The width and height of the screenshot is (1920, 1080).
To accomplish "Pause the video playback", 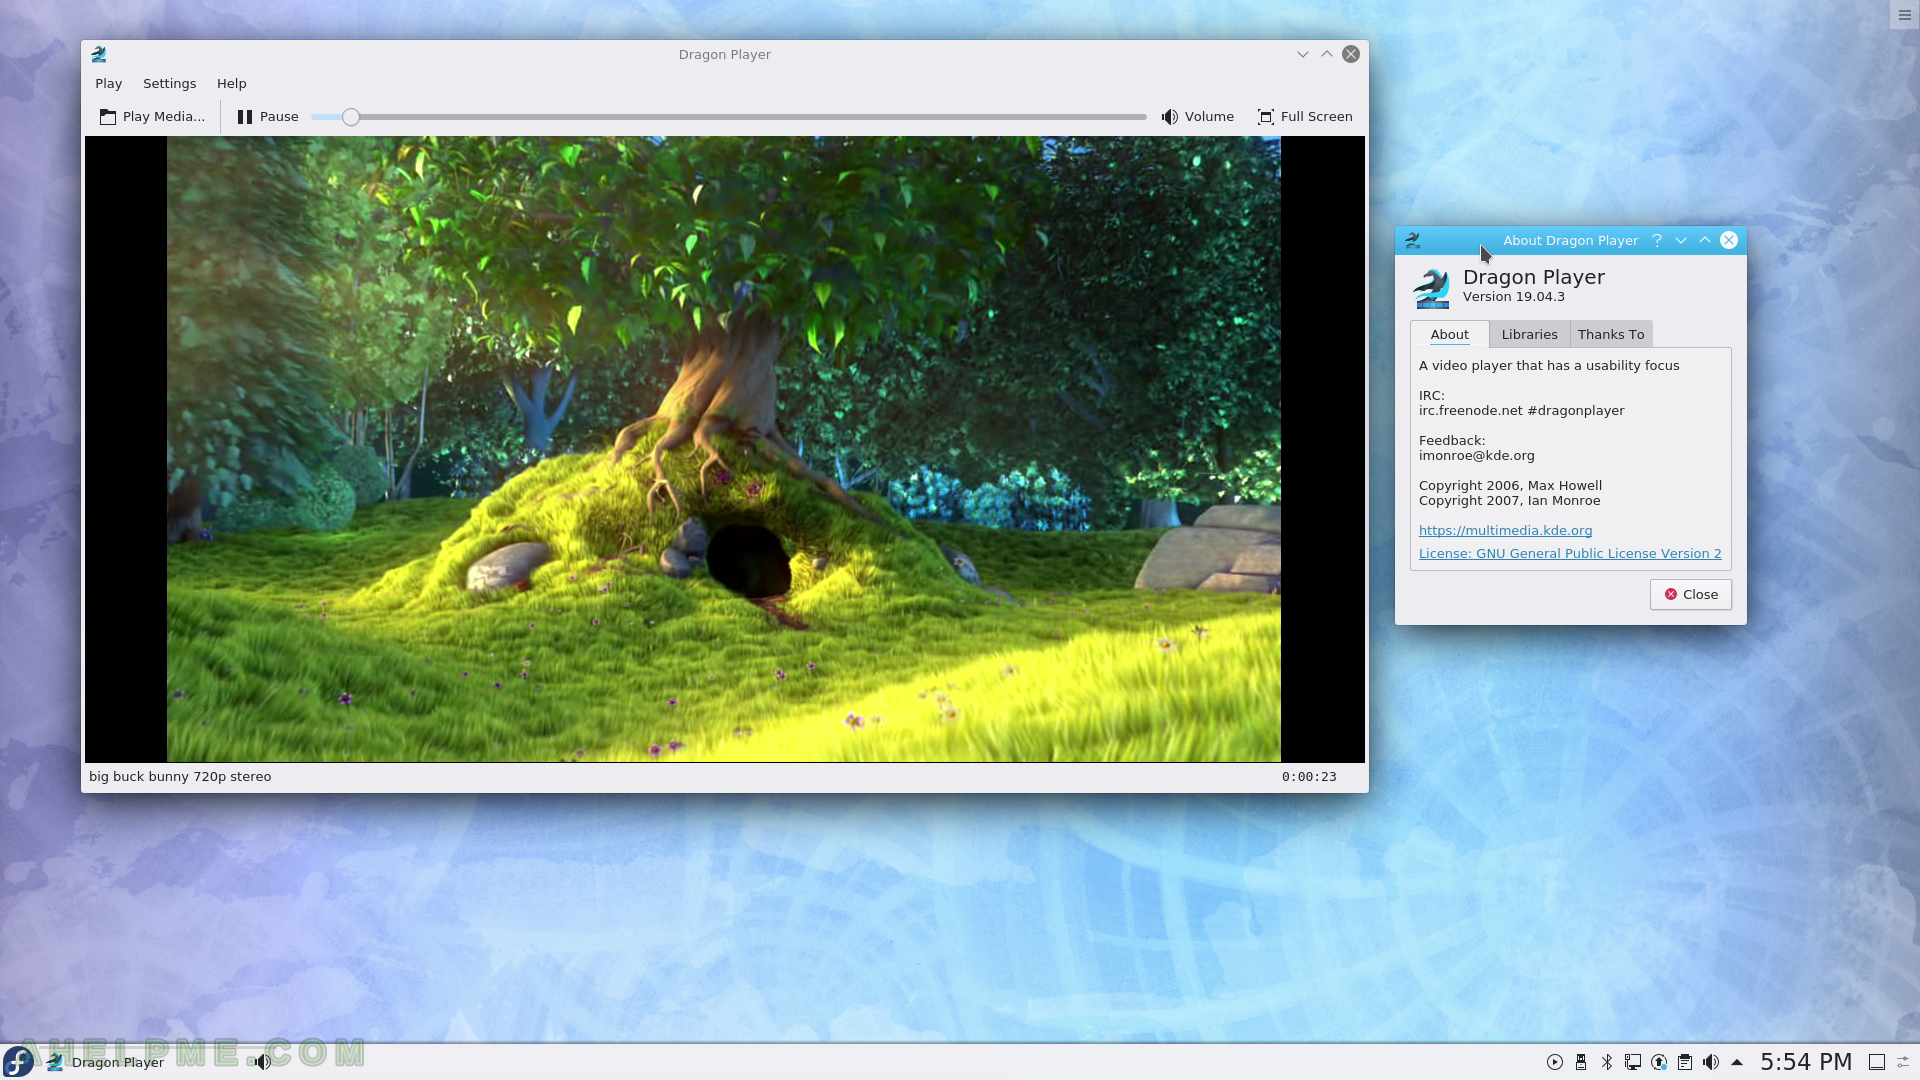I will [x=267, y=117].
